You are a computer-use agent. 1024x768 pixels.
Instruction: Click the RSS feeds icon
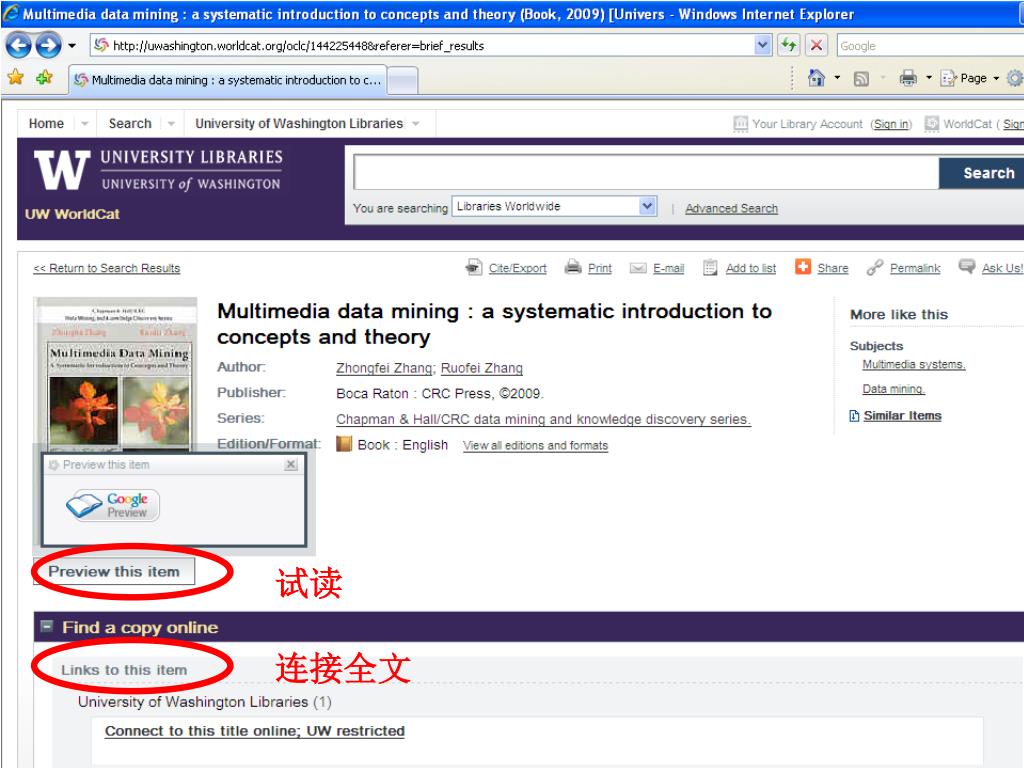pyautogui.click(x=861, y=79)
